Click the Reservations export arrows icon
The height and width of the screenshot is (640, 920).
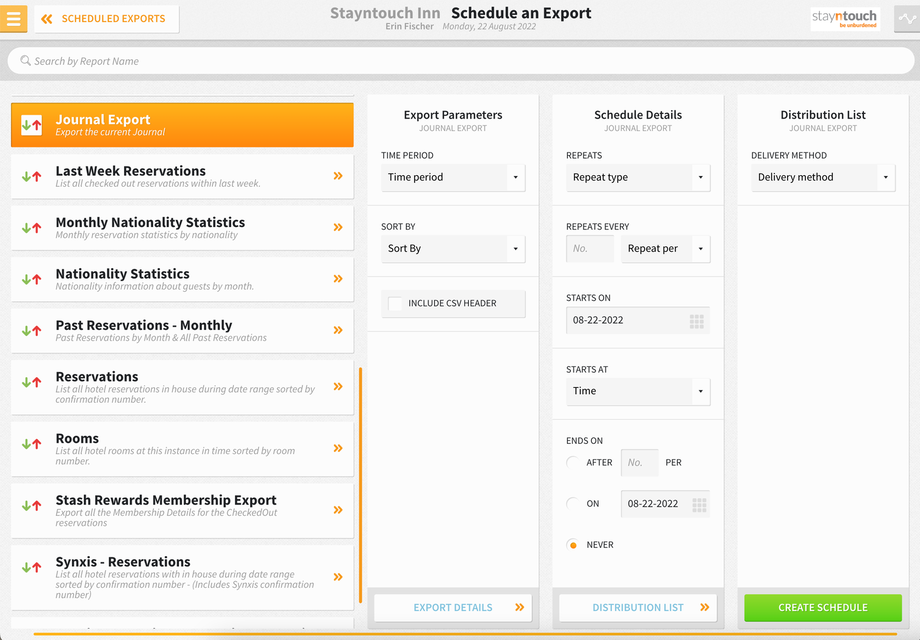click(x=32, y=382)
